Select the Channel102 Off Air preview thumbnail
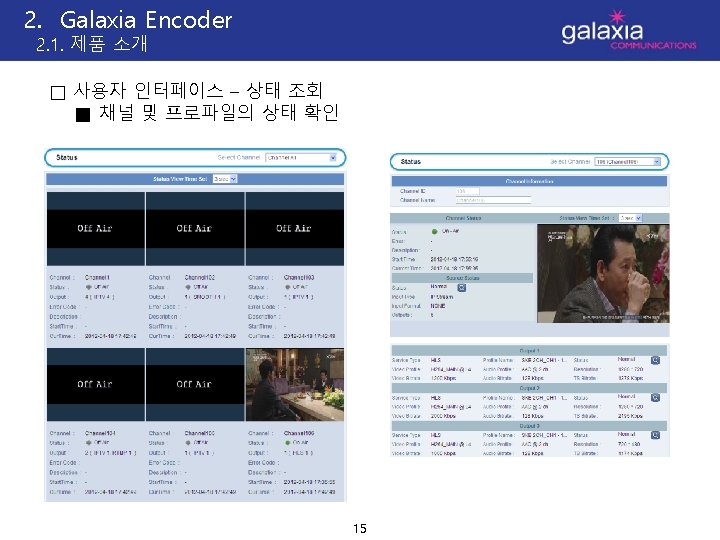 [195, 229]
